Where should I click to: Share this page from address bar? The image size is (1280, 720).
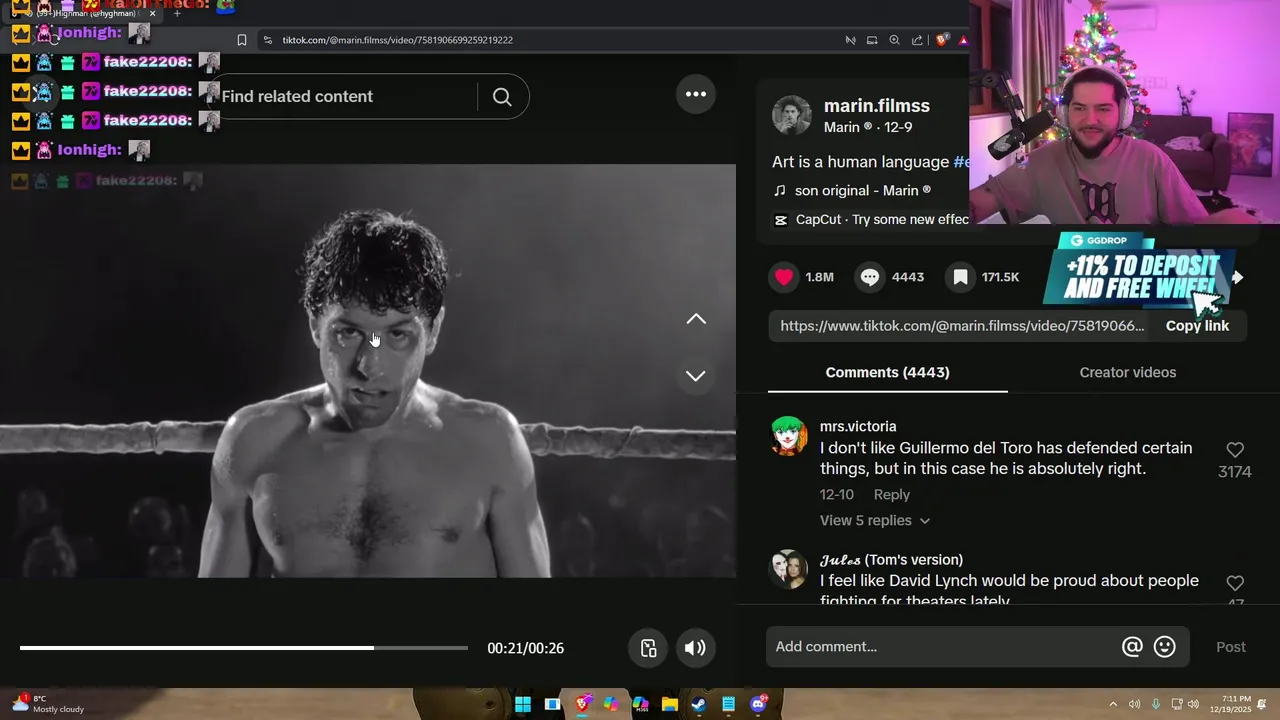pos(917,40)
